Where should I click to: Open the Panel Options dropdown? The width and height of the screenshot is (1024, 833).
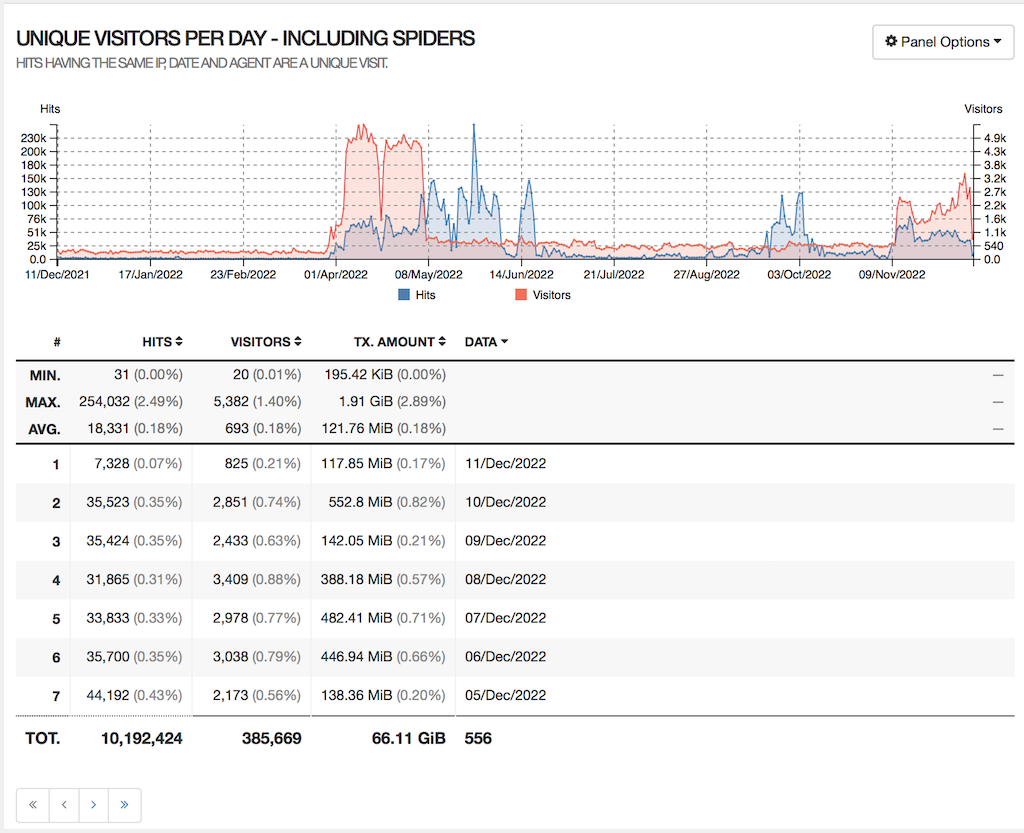[943, 42]
